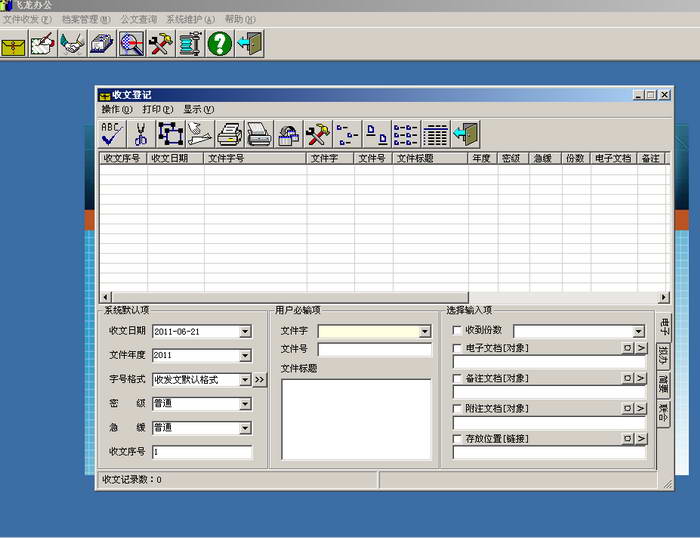Open the 打印 menu in 收文登记 window
The width and height of the screenshot is (700, 538).
pyautogui.click(x=157, y=109)
